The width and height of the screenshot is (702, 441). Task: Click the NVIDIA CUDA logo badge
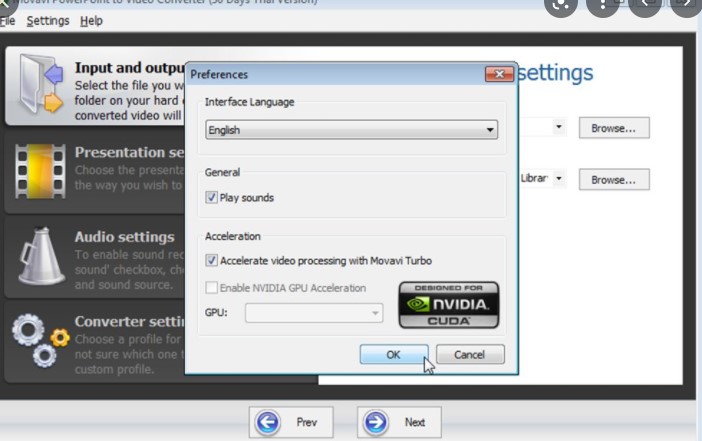[x=449, y=305]
